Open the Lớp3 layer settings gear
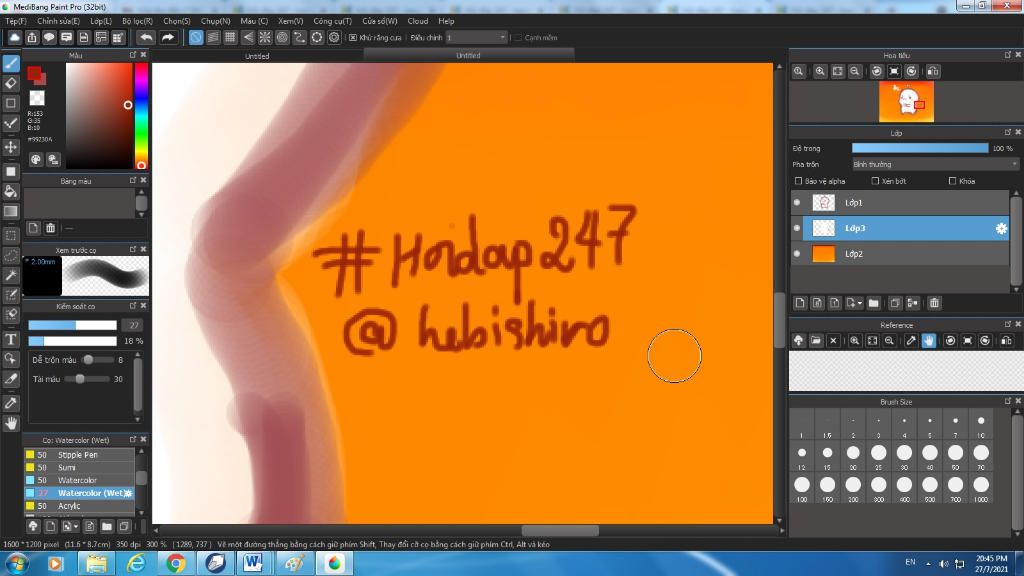This screenshot has height=576, width=1024. coord(1001,228)
